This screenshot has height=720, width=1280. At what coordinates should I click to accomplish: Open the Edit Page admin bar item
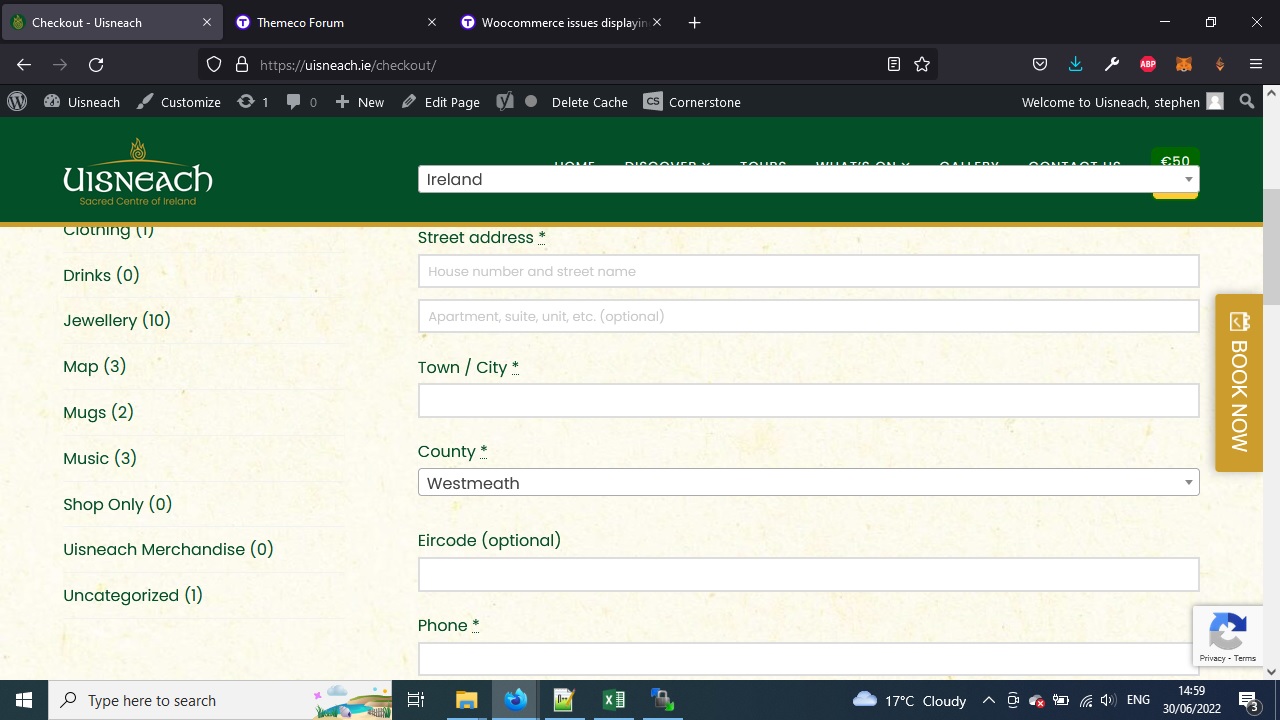441,102
